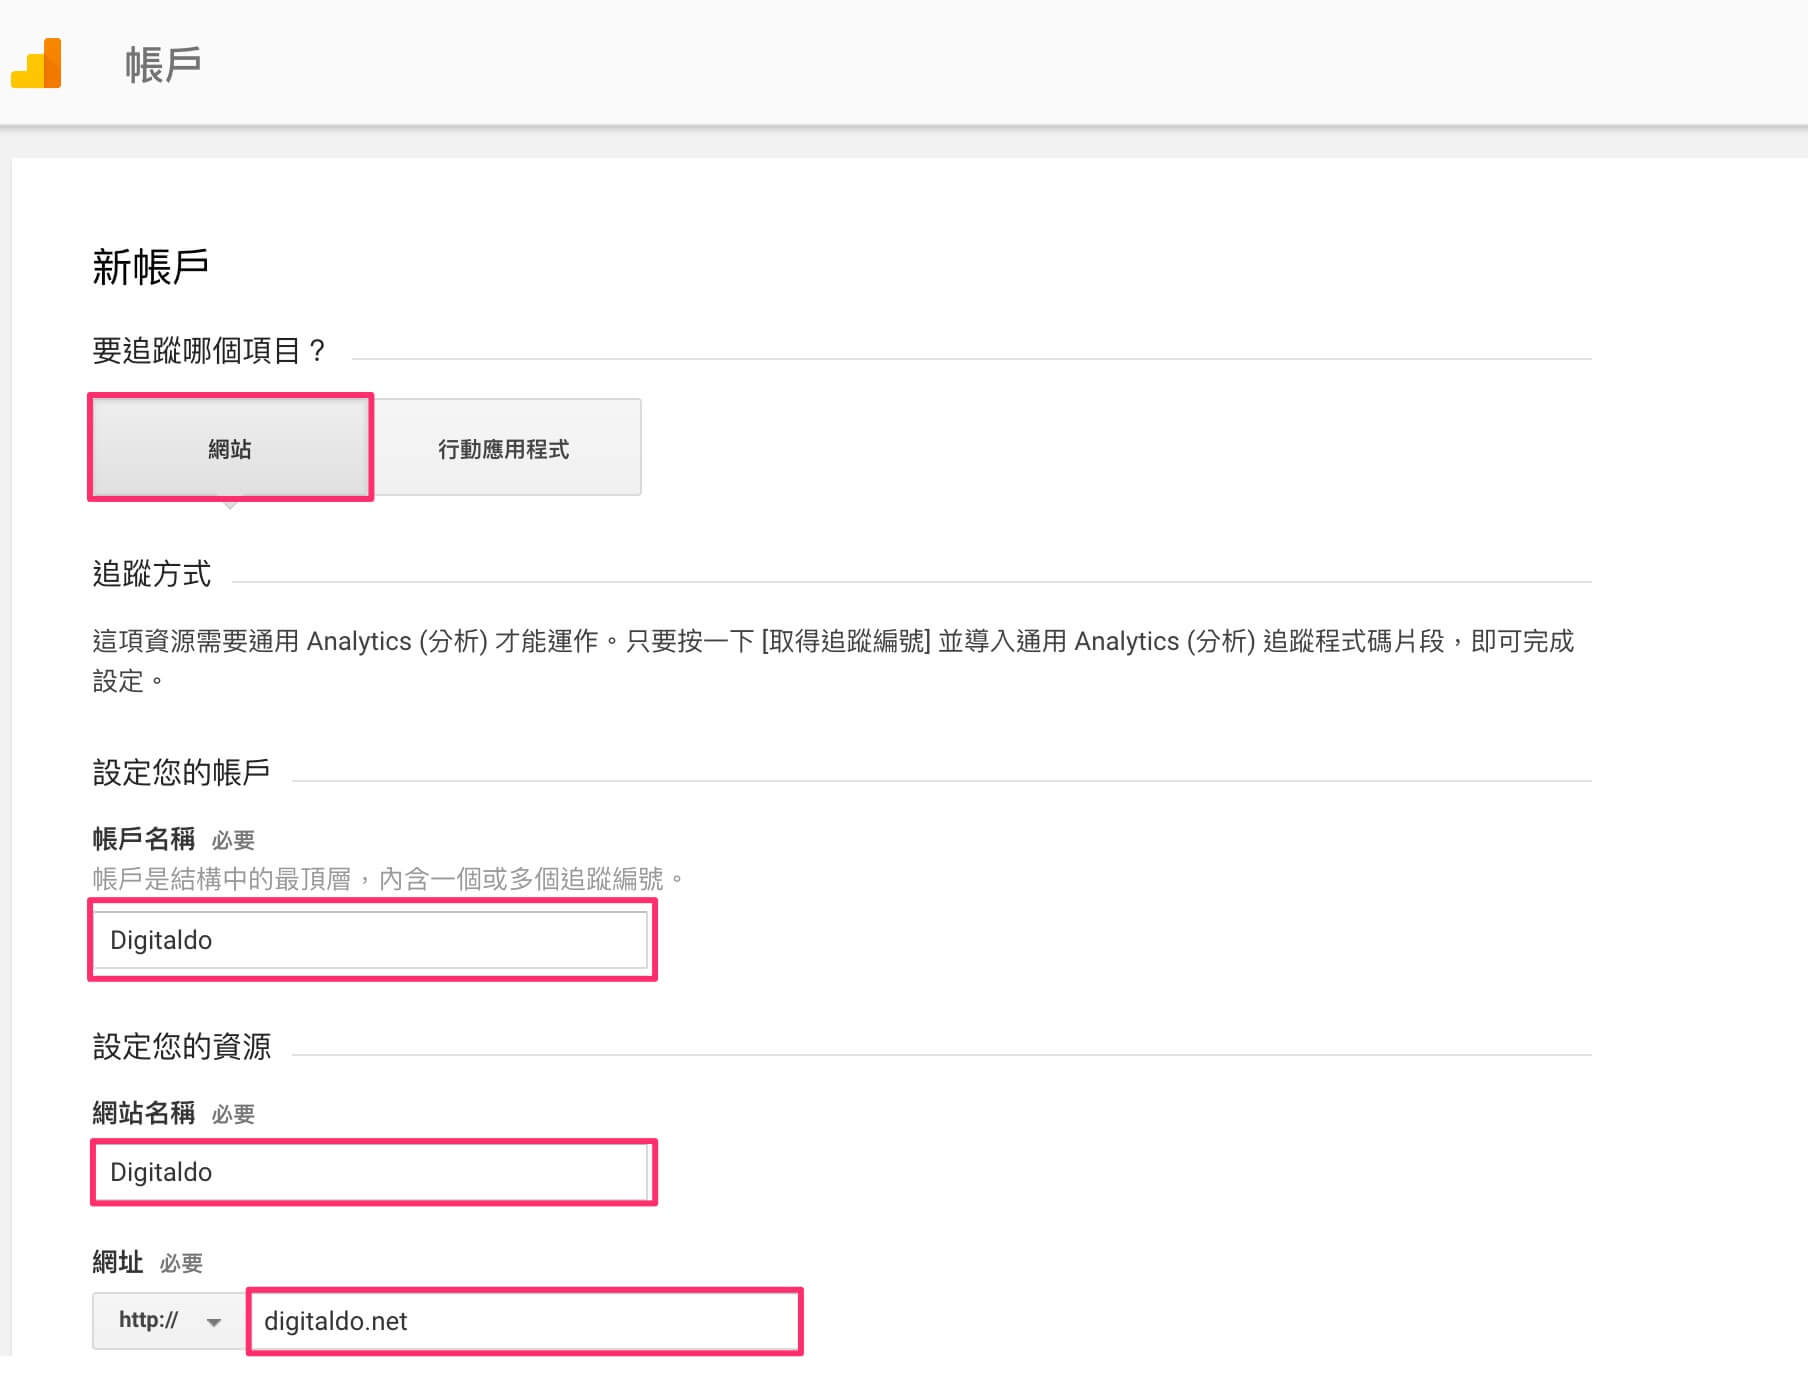The height and width of the screenshot is (1398, 1808).
Task: Click the 帳戶名稱 input field containing Digitaldo
Action: (370, 940)
